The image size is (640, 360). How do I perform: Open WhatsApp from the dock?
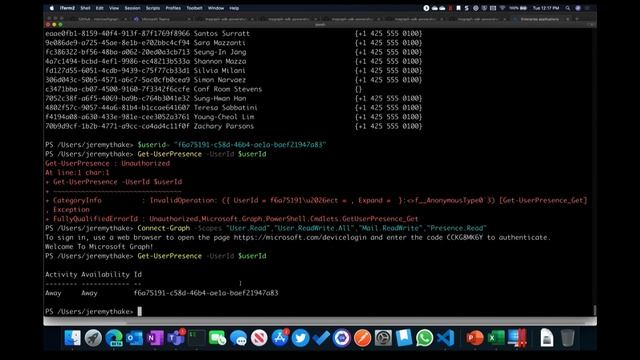pos(424,338)
